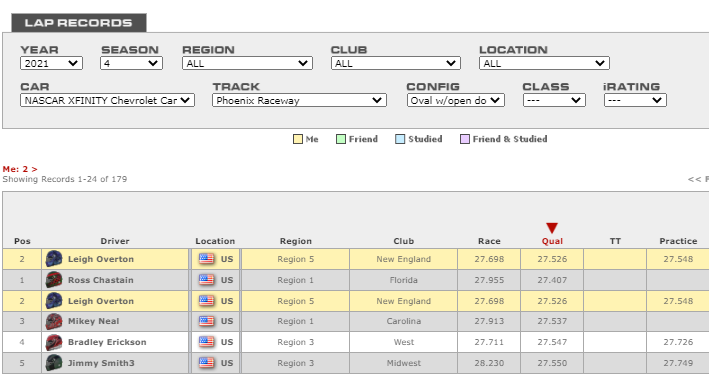709x374 pixels.
Task: Click Carolina club cell
Action: (404, 321)
